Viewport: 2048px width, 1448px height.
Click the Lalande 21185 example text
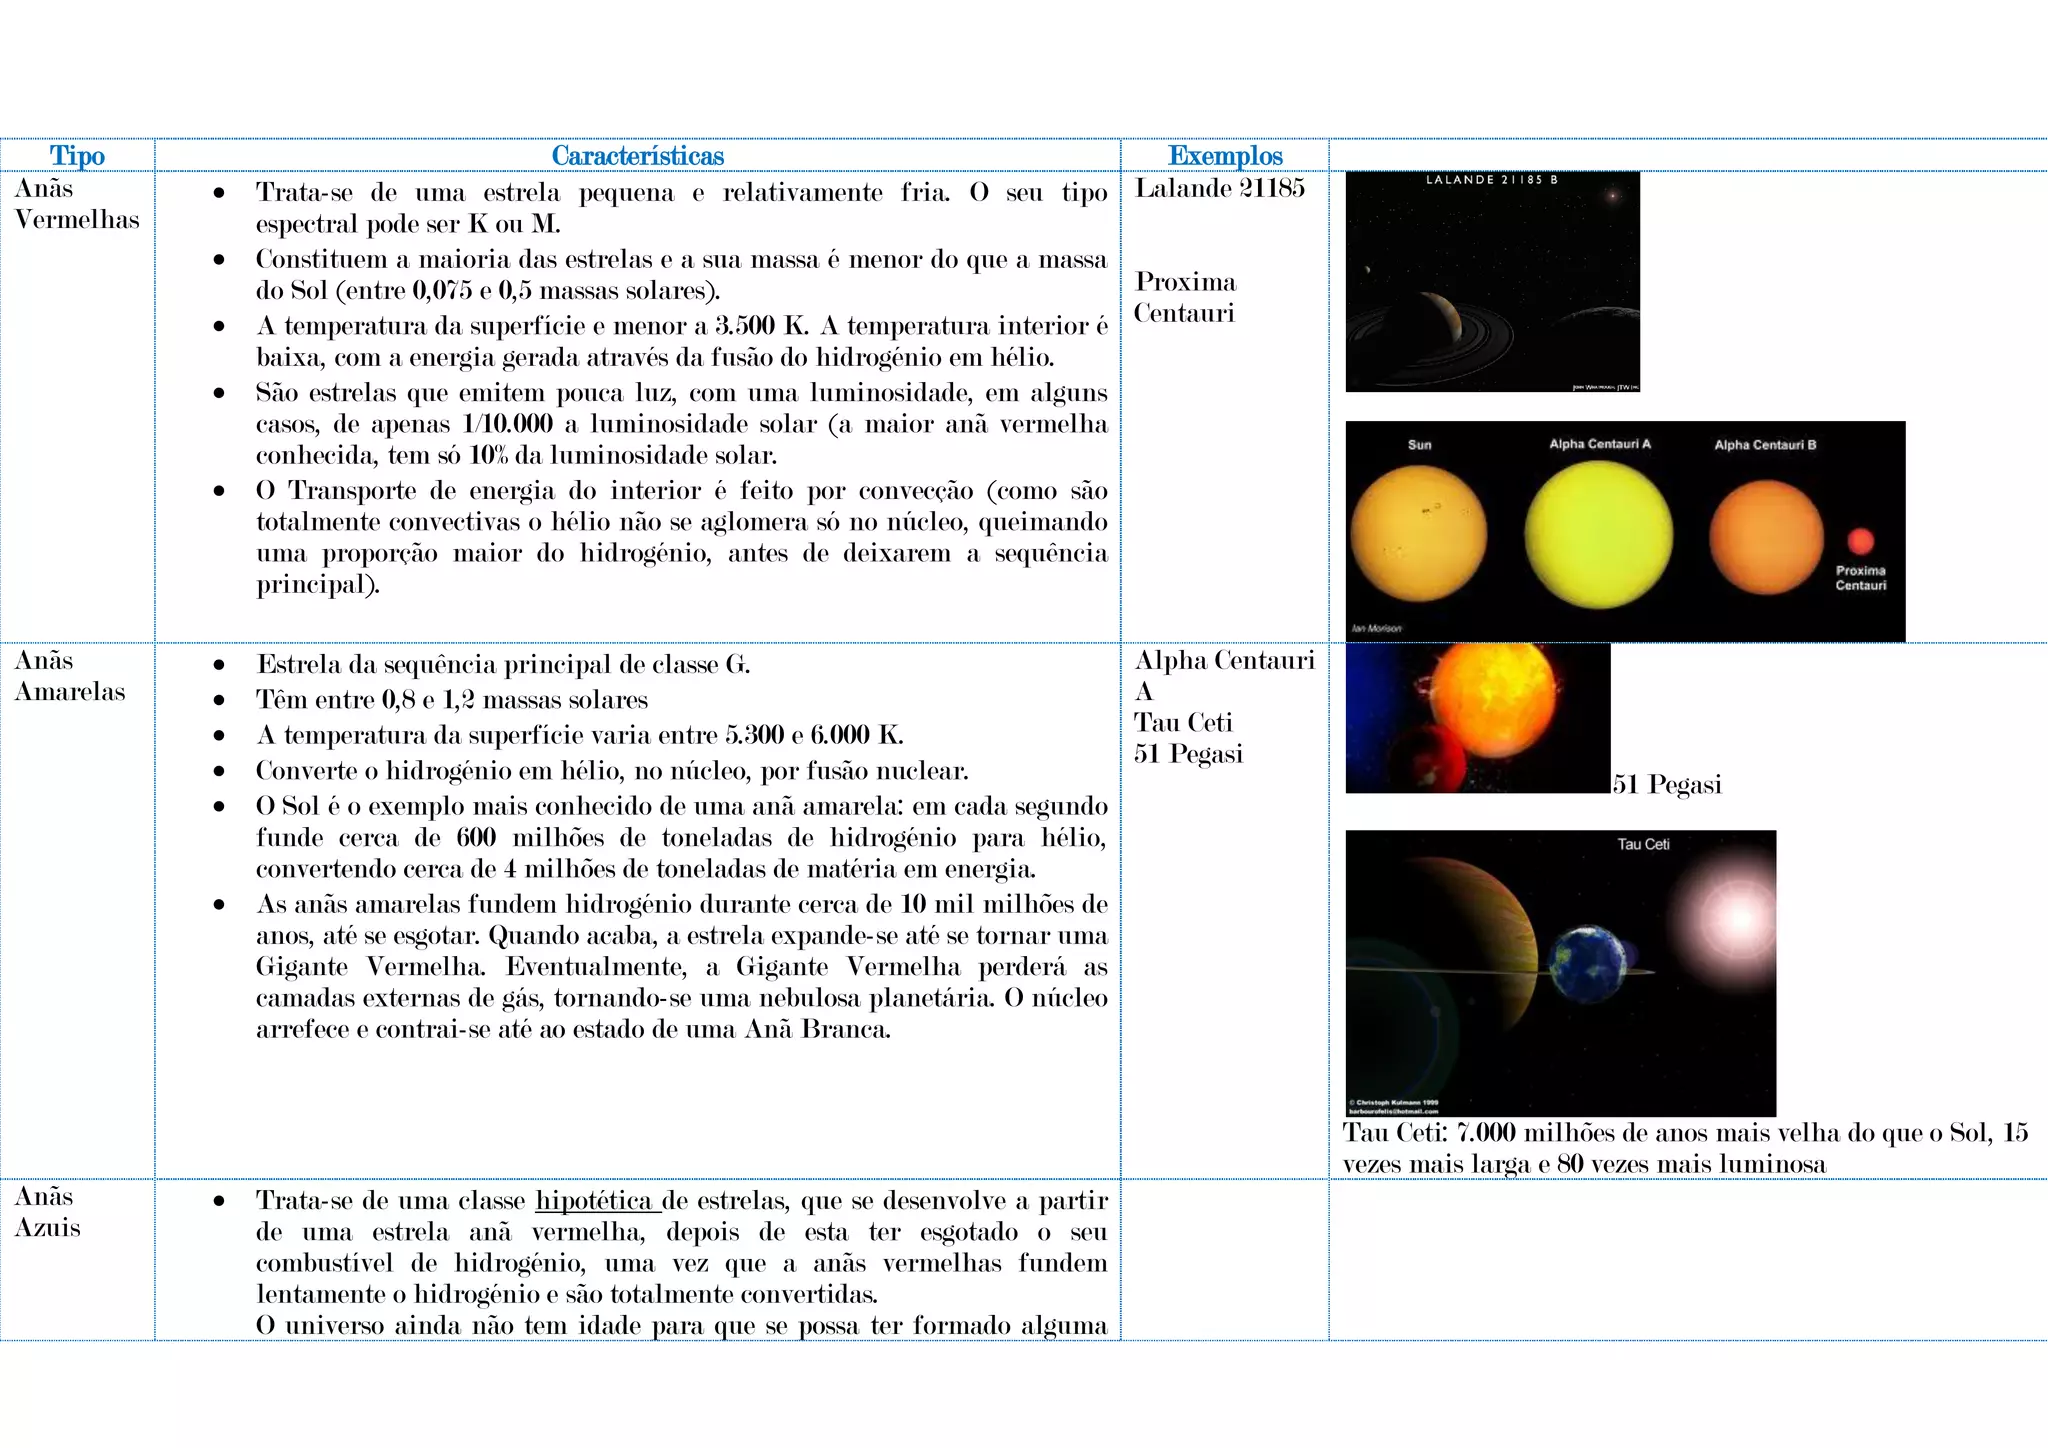[1219, 188]
